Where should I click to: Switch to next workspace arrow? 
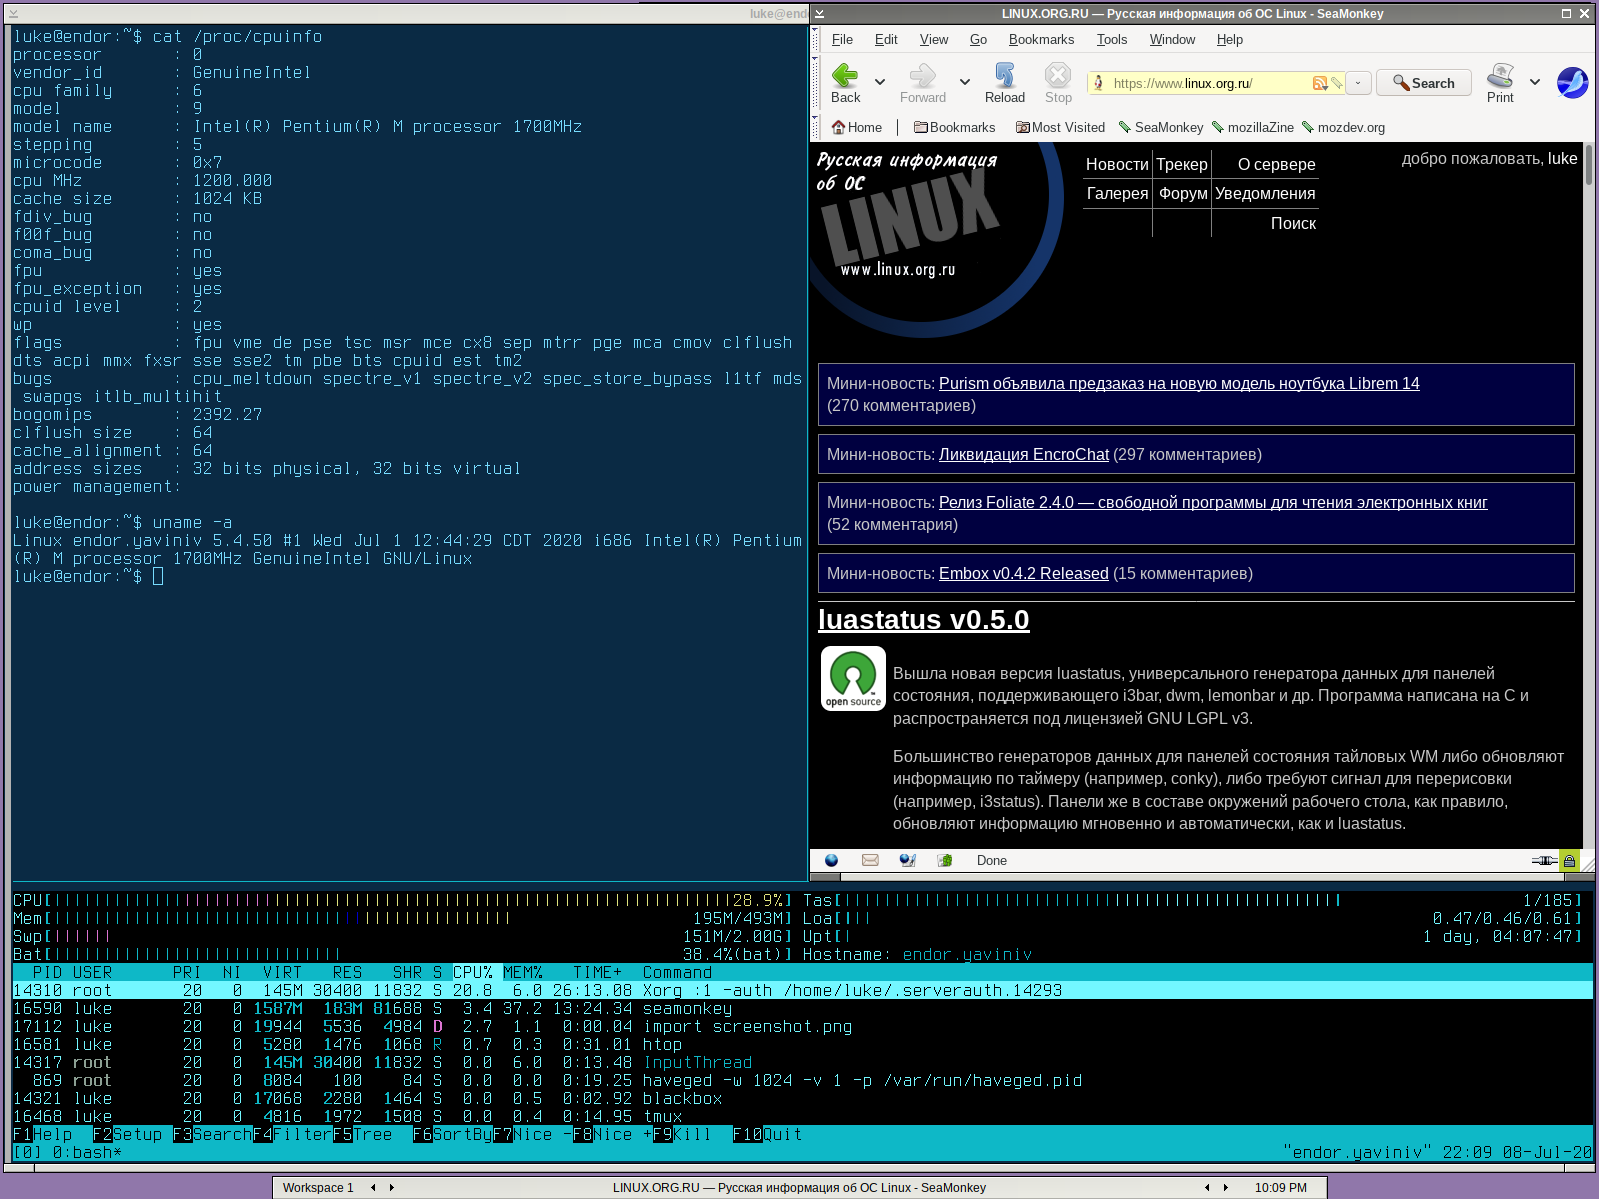pyautogui.click(x=392, y=1188)
